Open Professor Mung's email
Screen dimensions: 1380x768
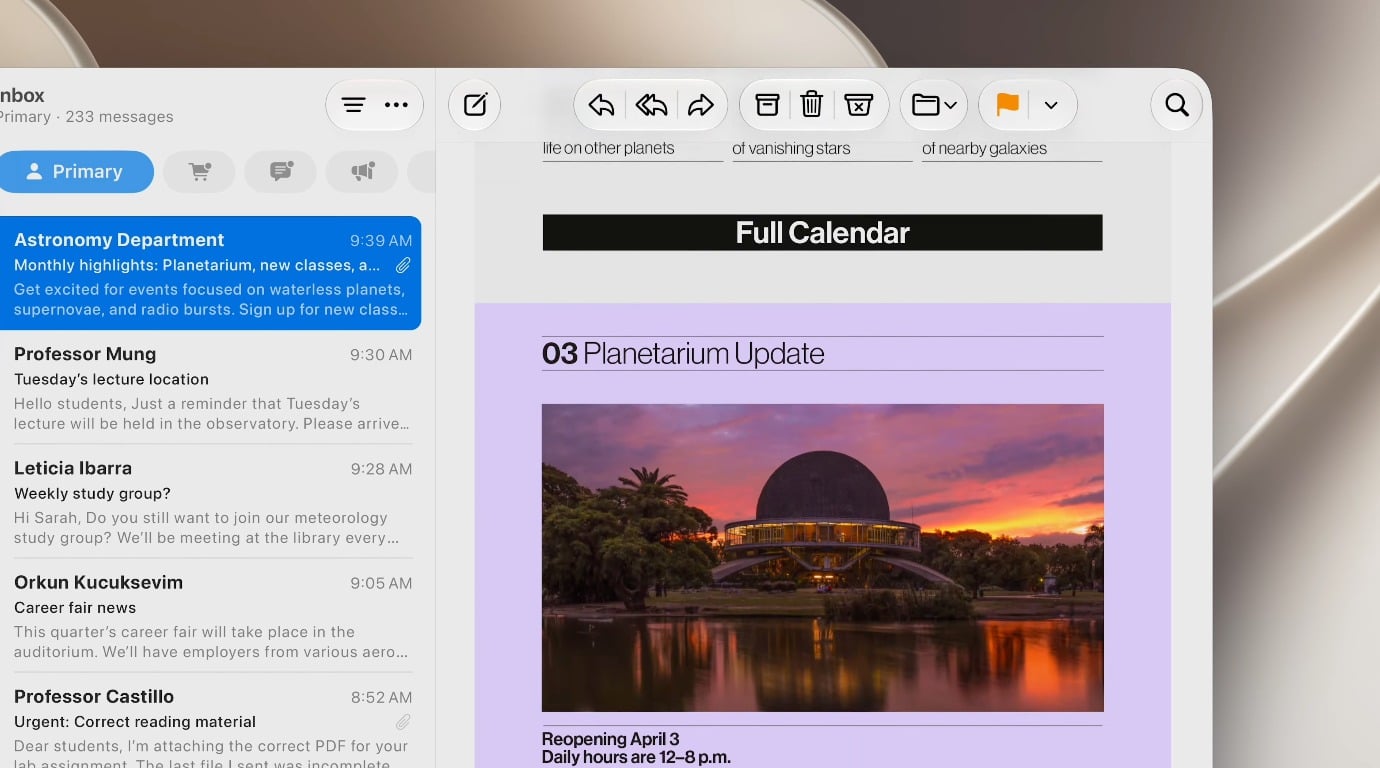point(208,387)
